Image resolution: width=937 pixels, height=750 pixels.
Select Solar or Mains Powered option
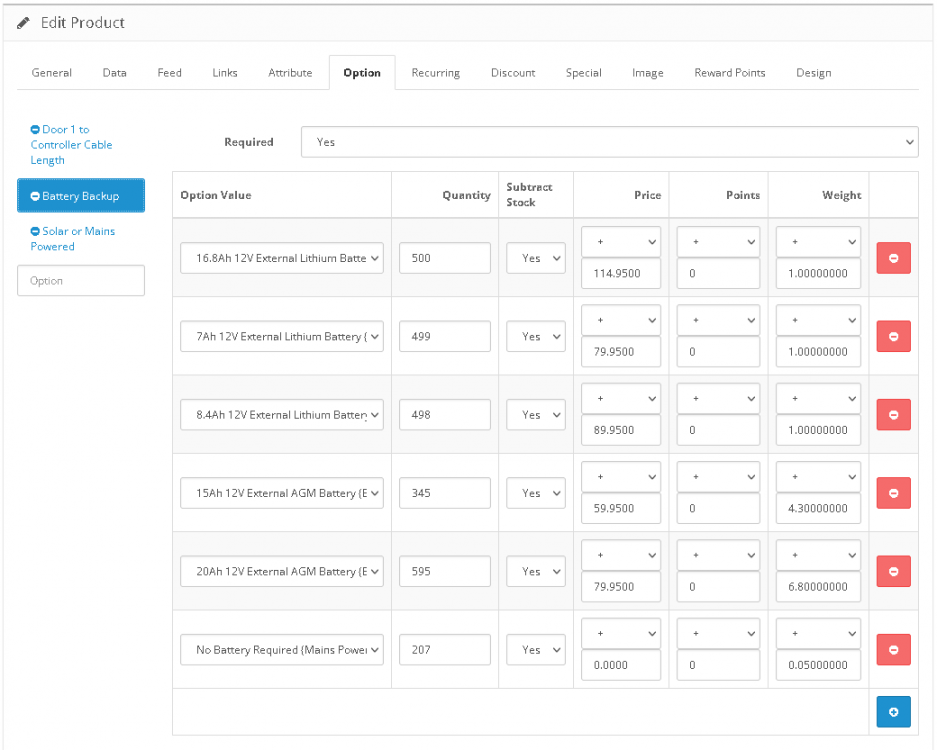click(72, 238)
